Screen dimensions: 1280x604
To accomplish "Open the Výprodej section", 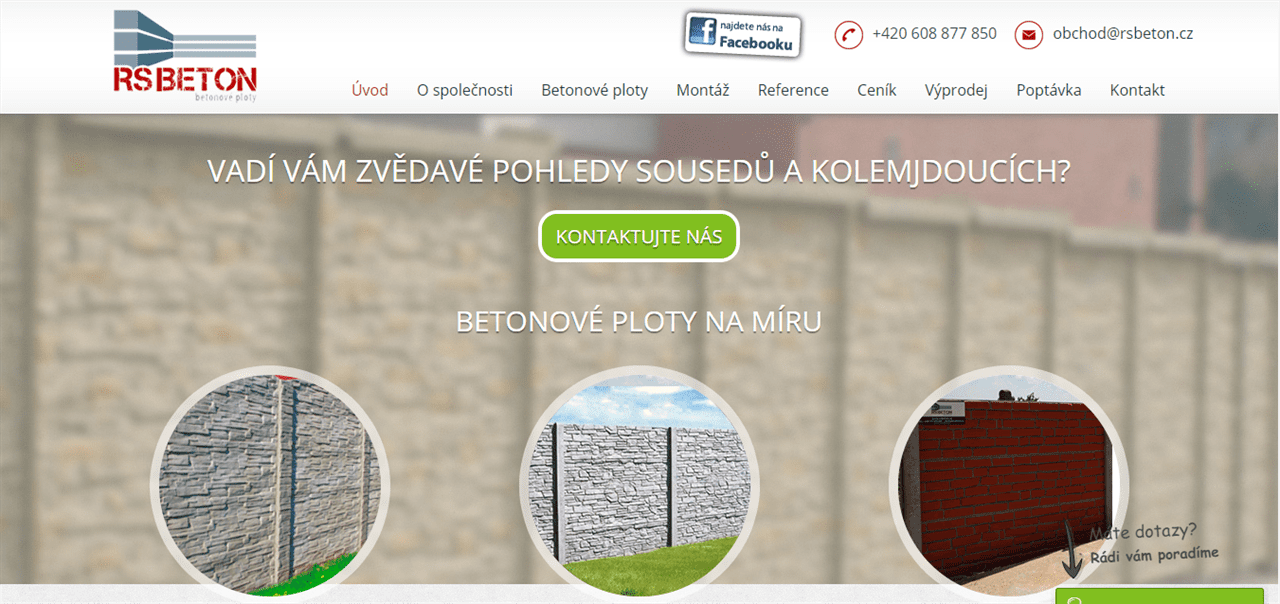I will pyautogui.click(x=956, y=90).
